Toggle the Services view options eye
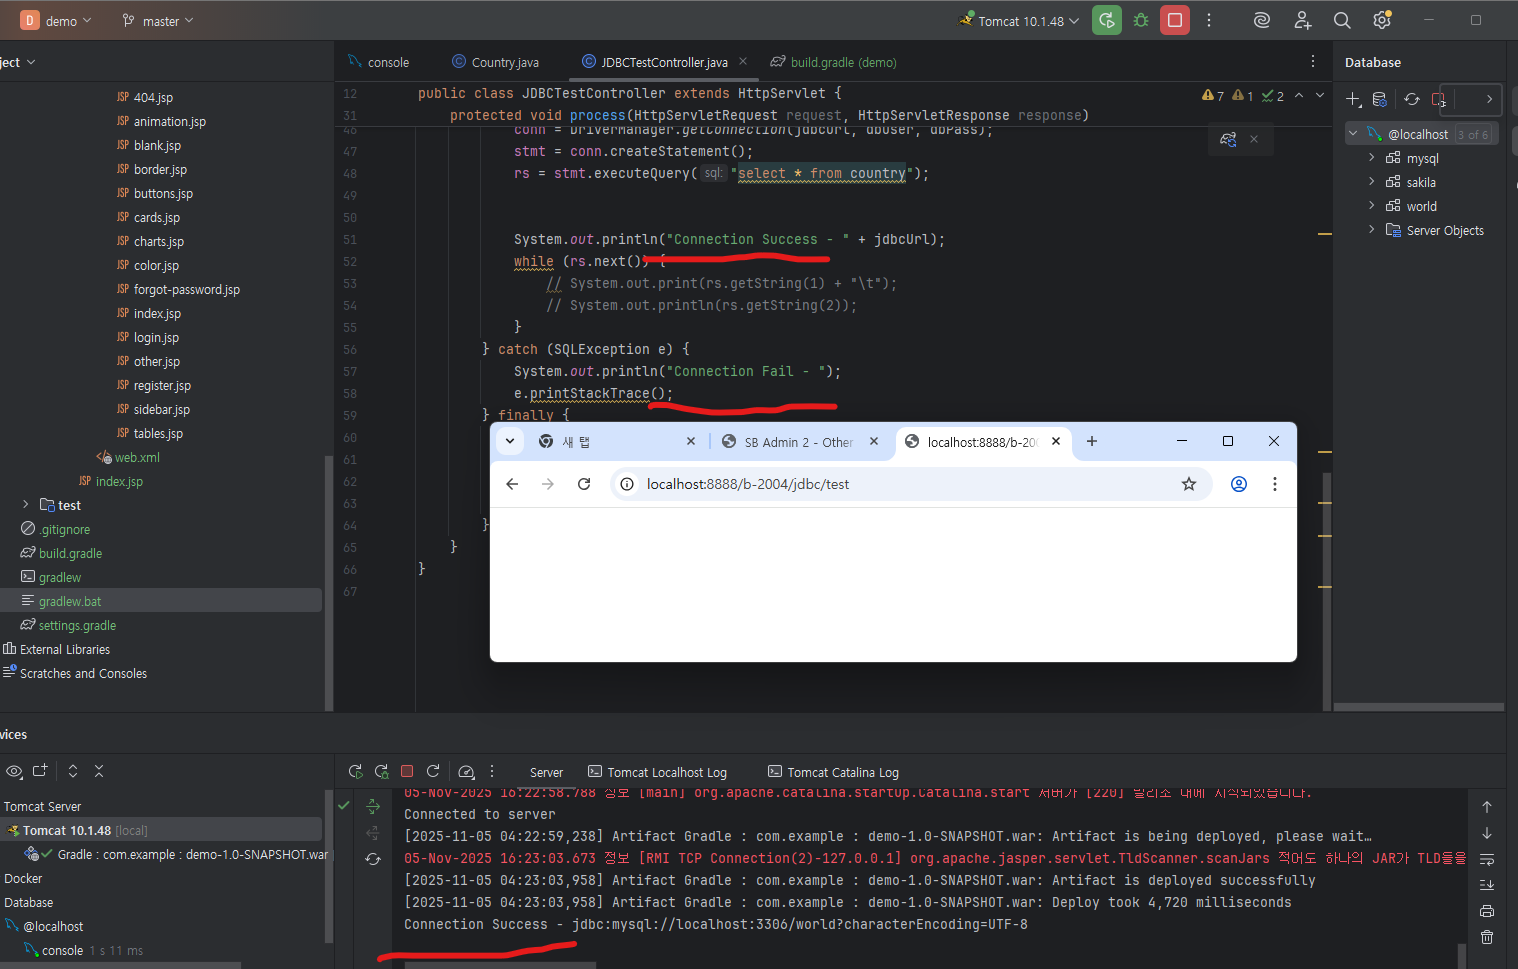The image size is (1518, 969). tap(14, 771)
